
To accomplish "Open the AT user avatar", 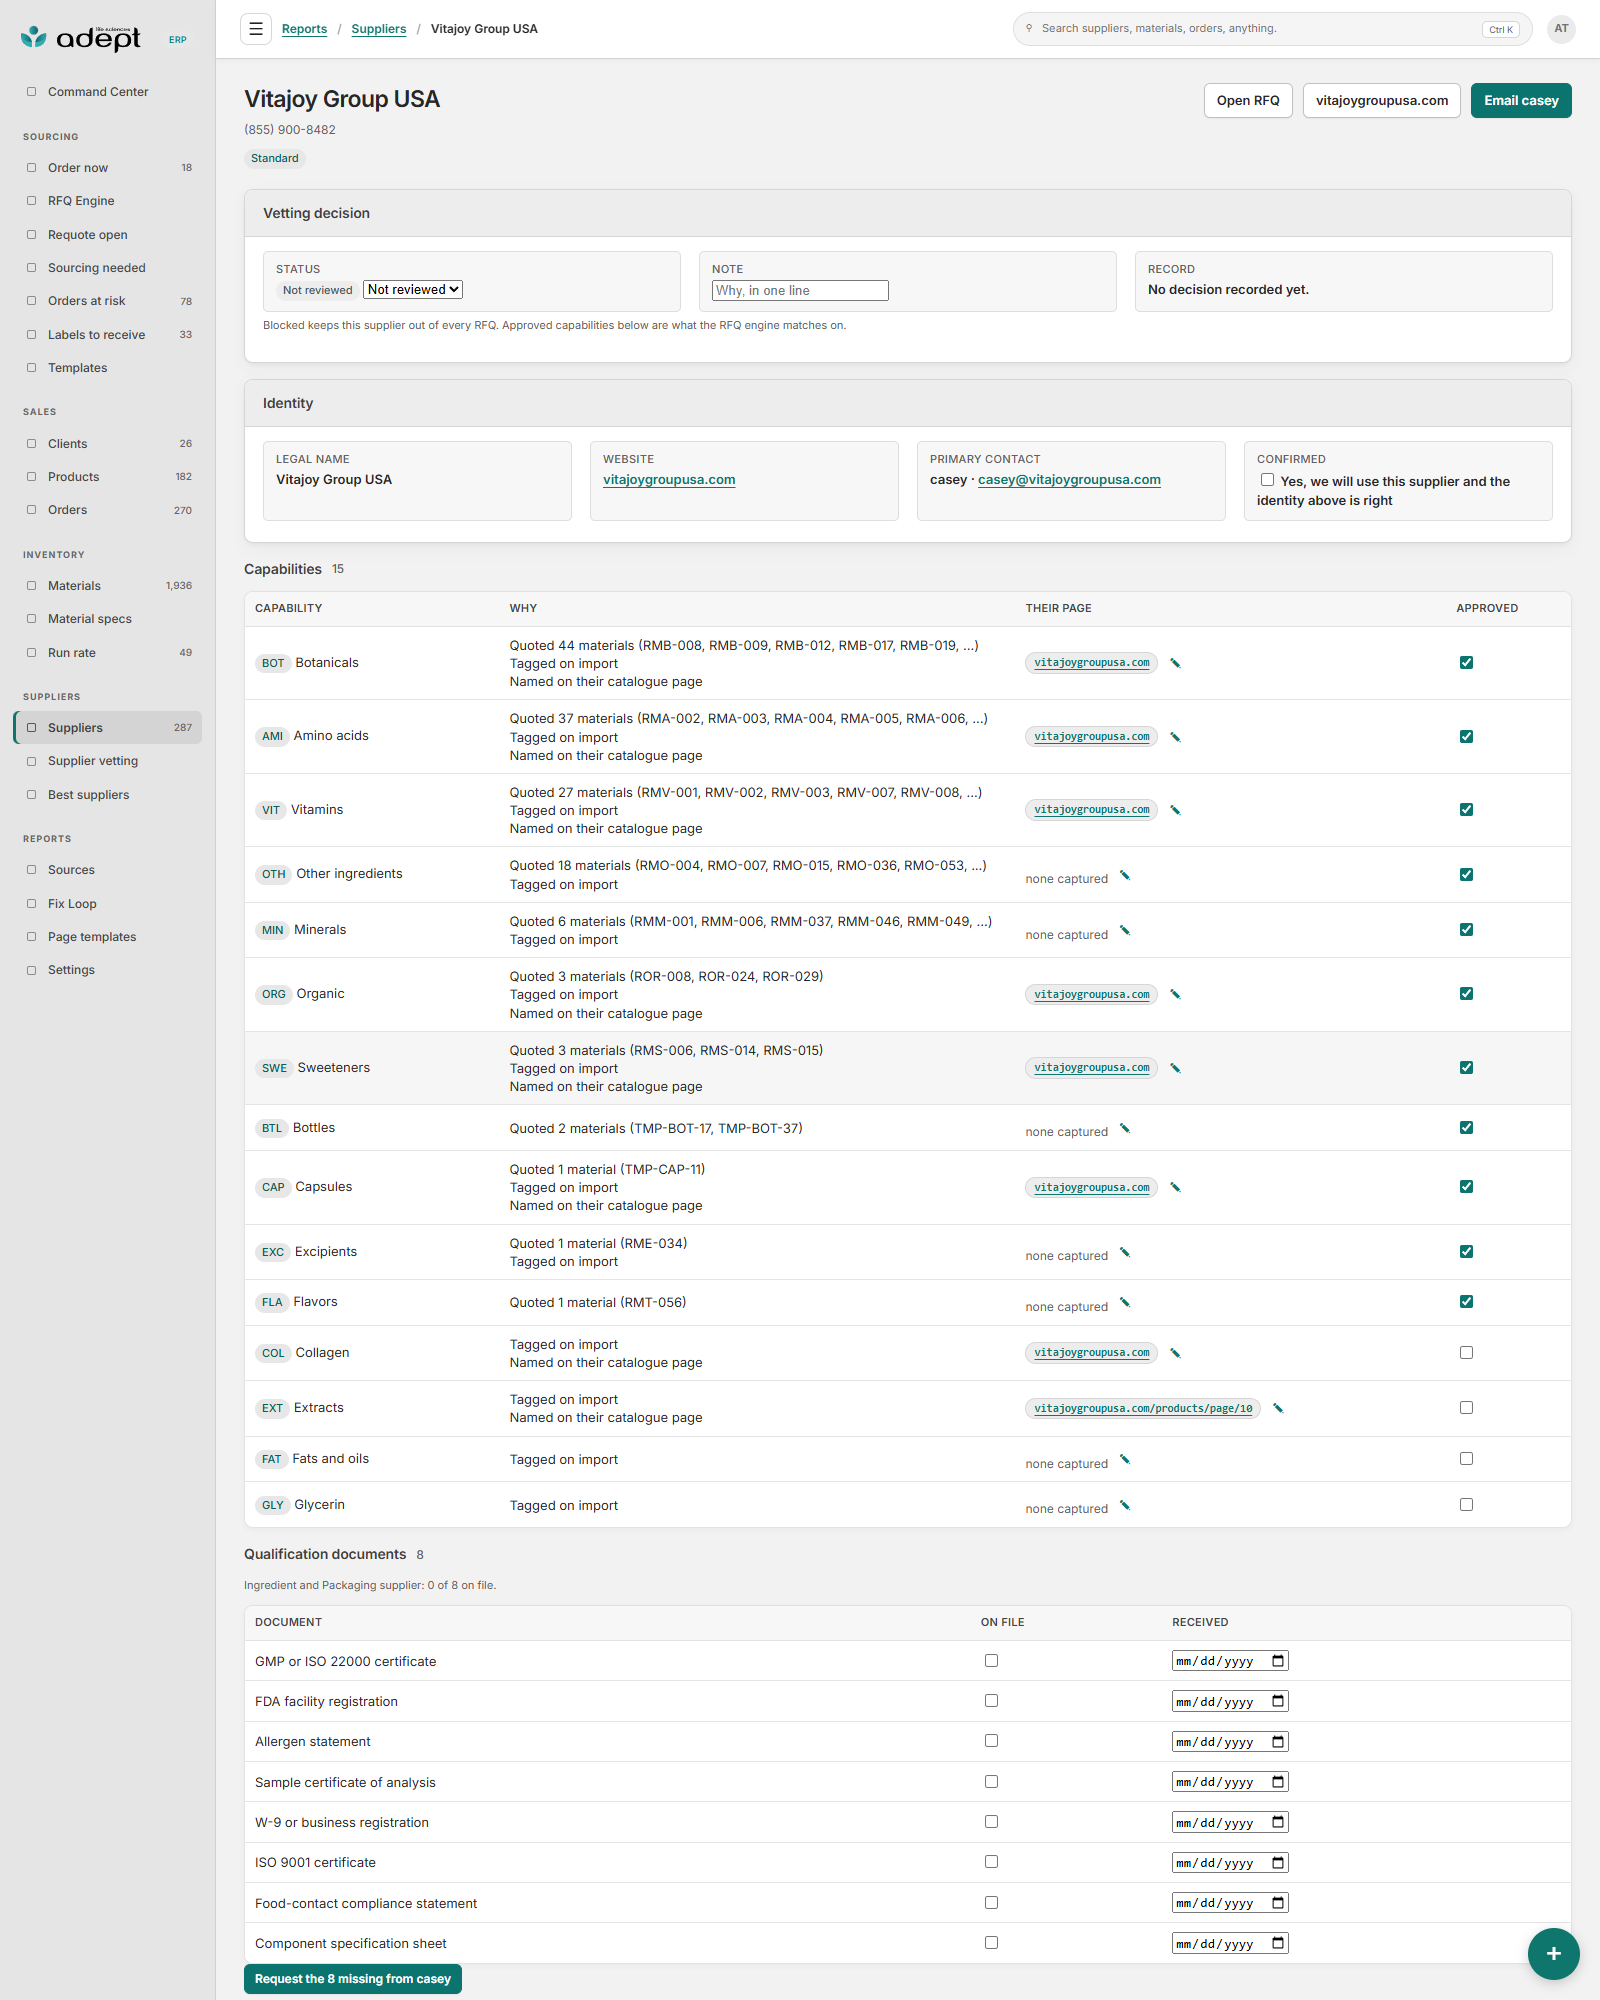I will (x=1561, y=29).
